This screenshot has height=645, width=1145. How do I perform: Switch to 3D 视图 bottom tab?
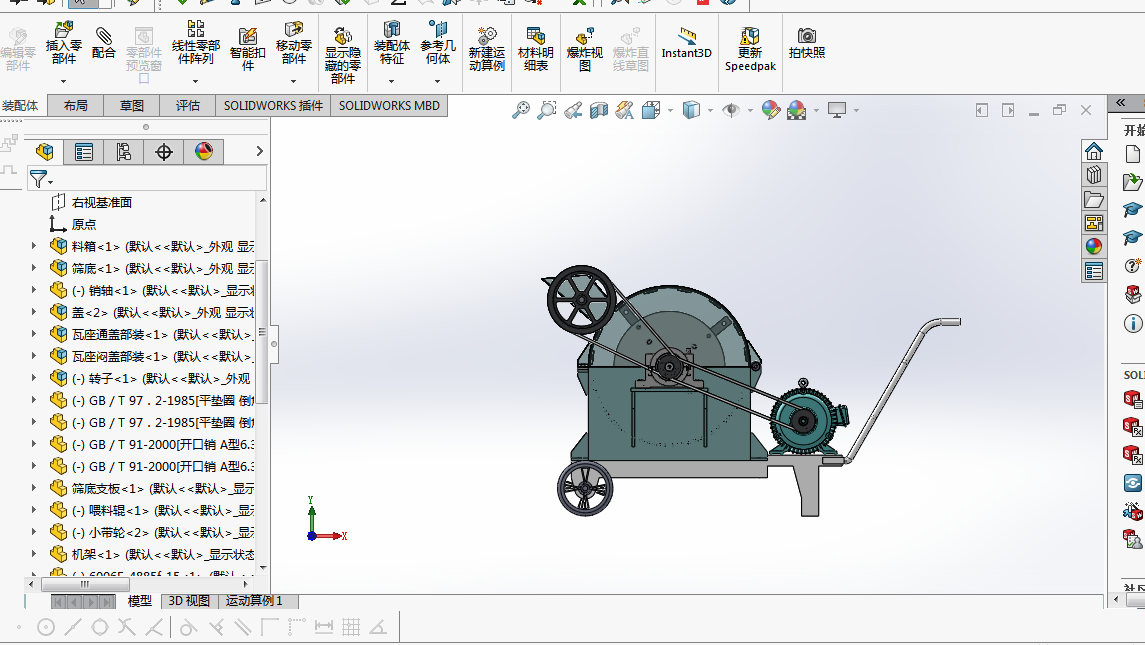point(189,601)
